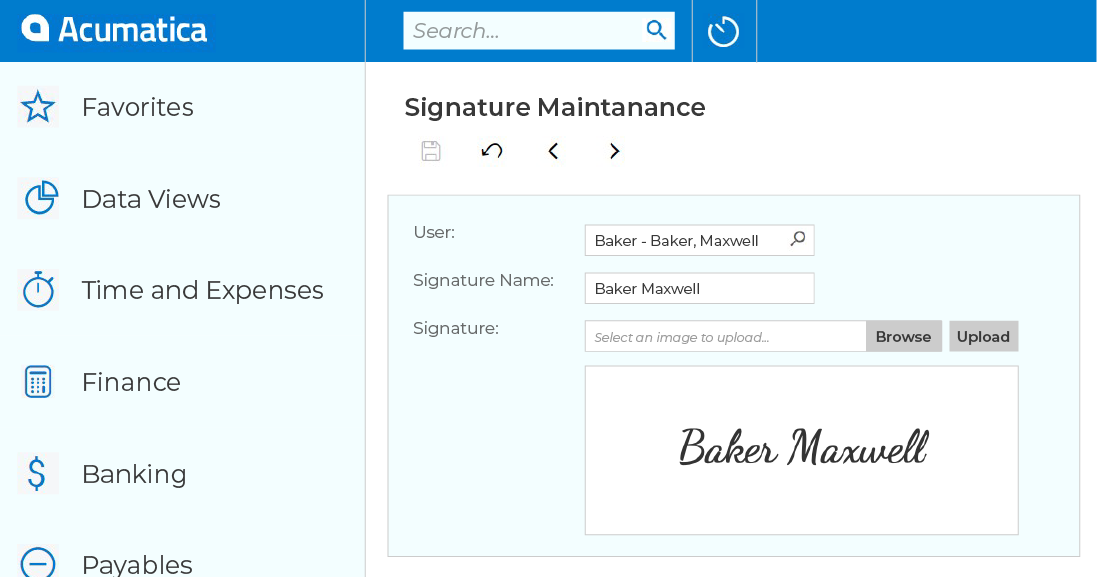Screen dimensions: 1097x577
Task: Click the Banking dollar sign icon
Action: pos(37,473)
